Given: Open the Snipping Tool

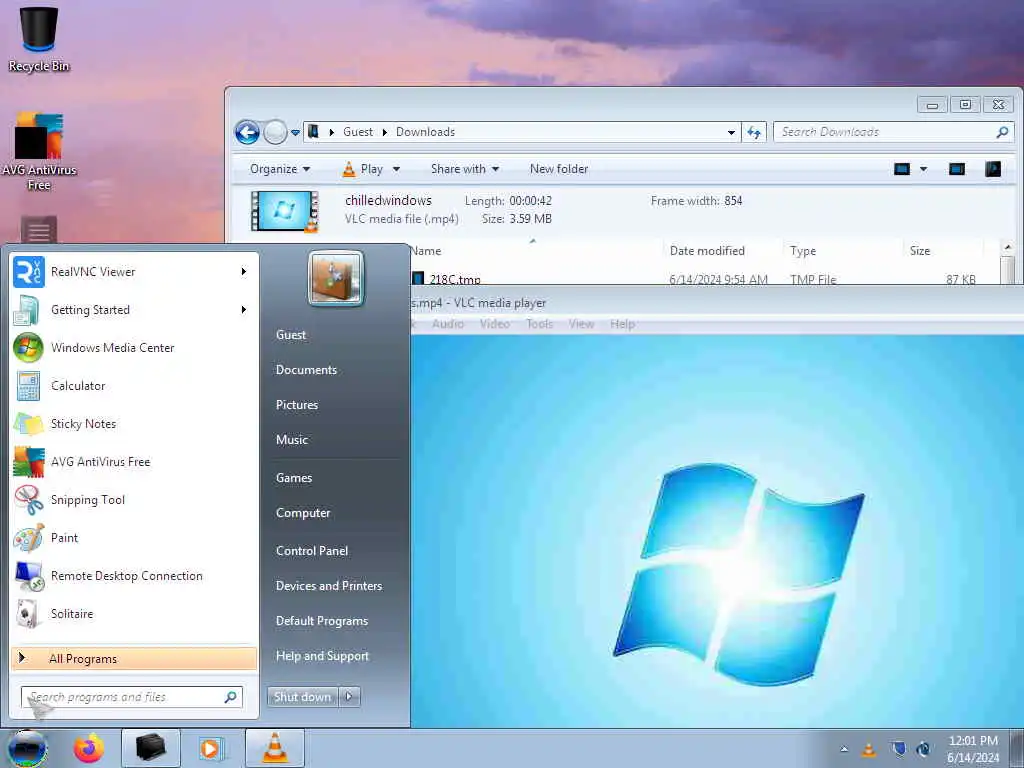Looking at the screenshot, I should (x=134, y=500).
